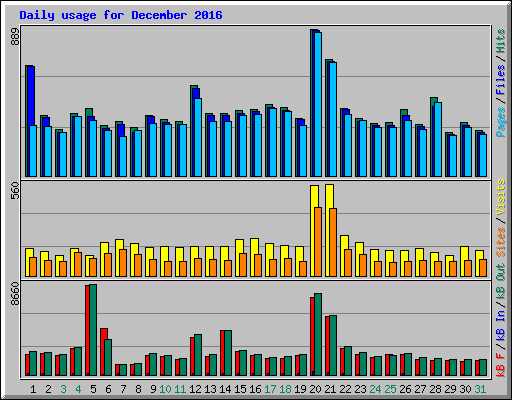Click day 2 on the x-axis
Image resolution: width=512 pixels, height=400 pixels.
pos(48,389)
